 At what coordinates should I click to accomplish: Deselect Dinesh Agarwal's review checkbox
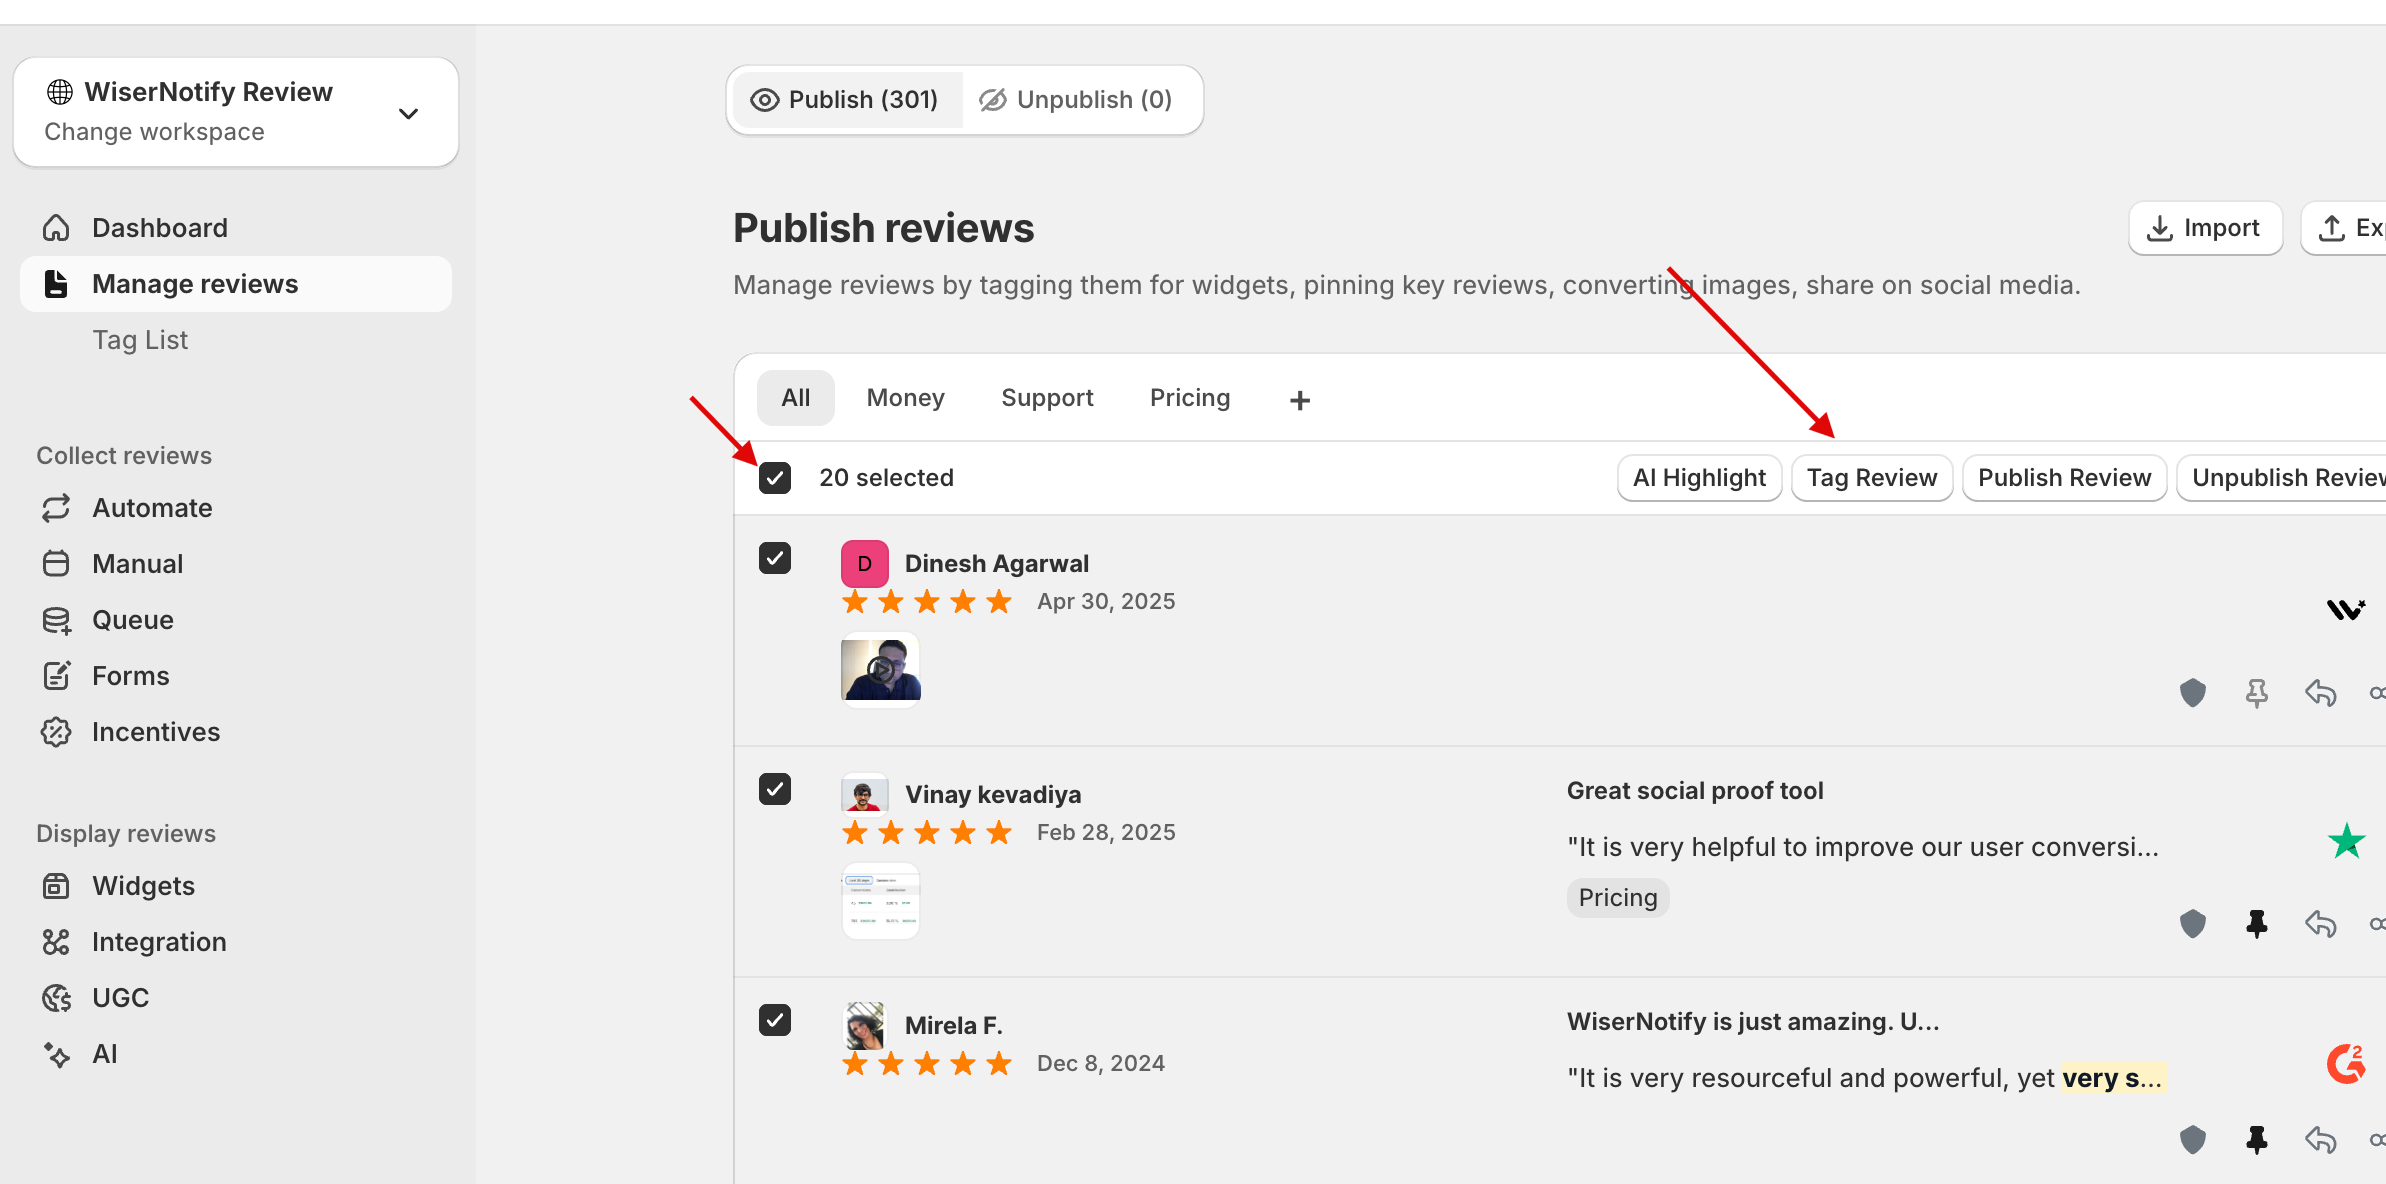coord(775,558)
